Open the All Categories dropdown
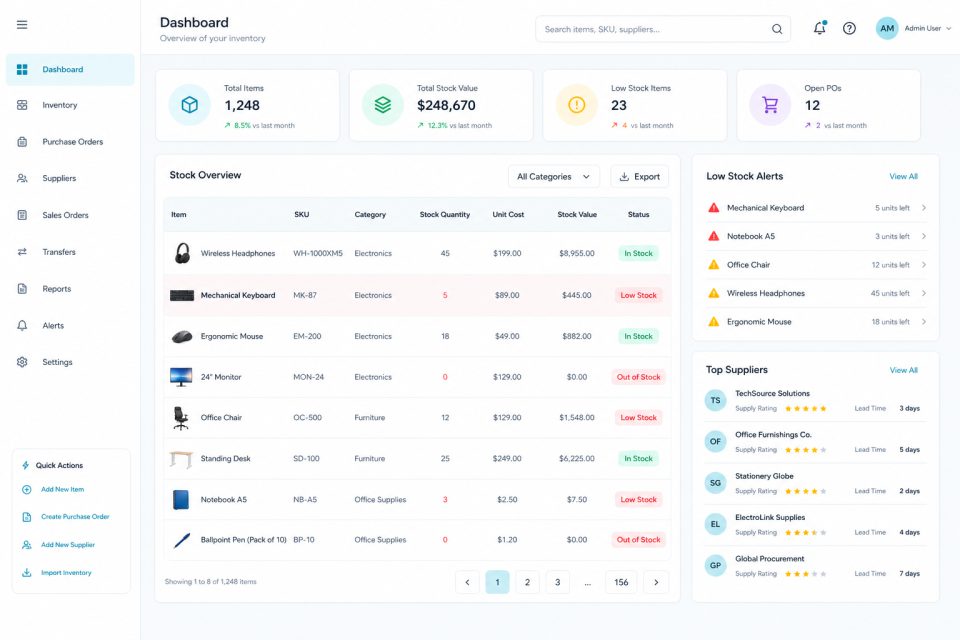Viewport: 960px width, 640px height. pyautogui.click(x=553, y=176)
